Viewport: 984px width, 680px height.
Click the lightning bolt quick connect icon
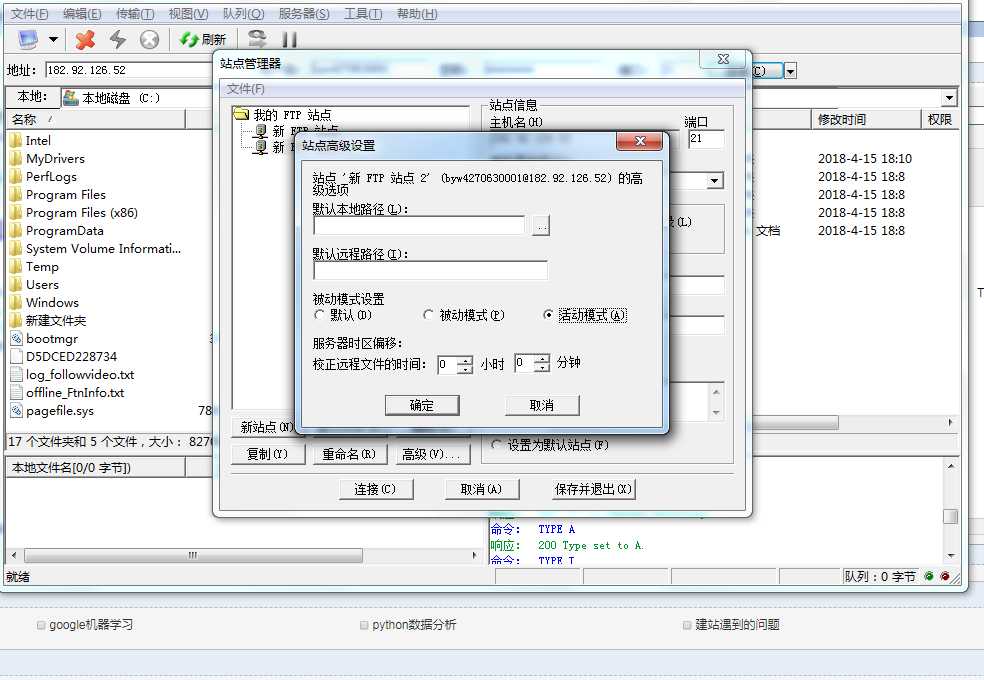(x=117, y=40)
